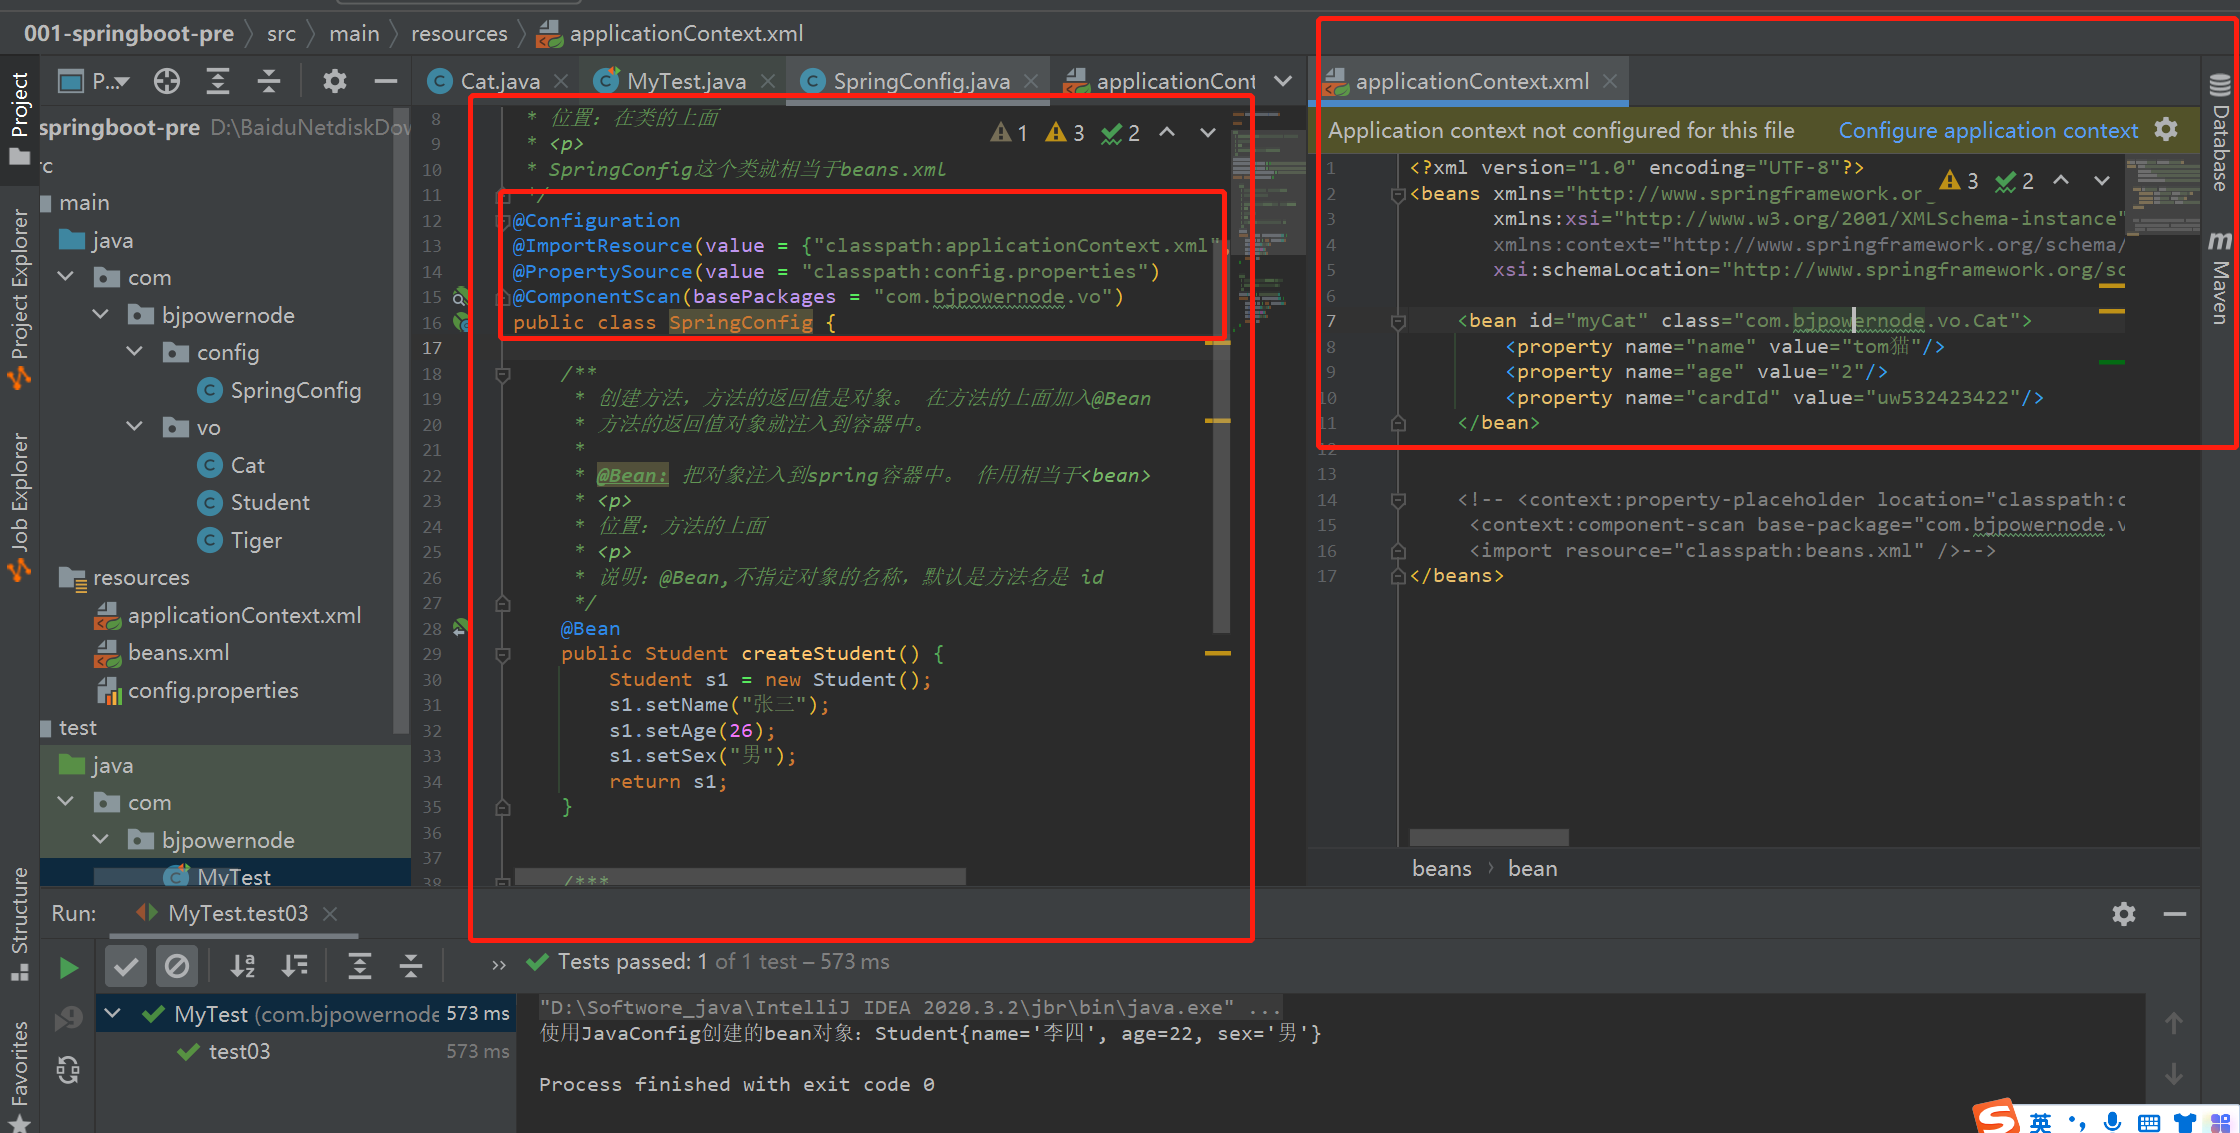Click Expand All in the Project toolbar

[218, 81]
